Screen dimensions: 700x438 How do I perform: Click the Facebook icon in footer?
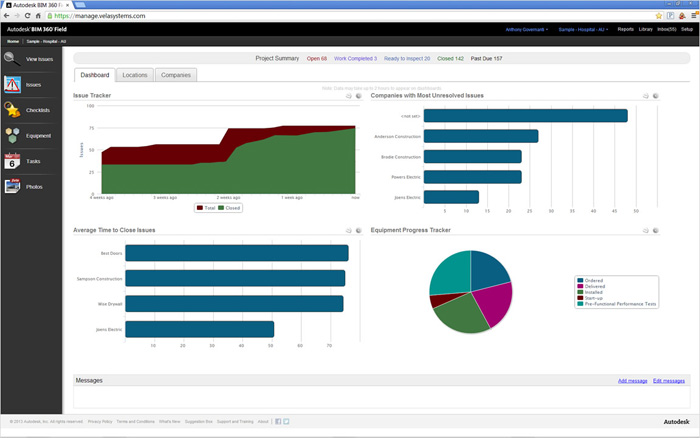(x=278, y=422)
